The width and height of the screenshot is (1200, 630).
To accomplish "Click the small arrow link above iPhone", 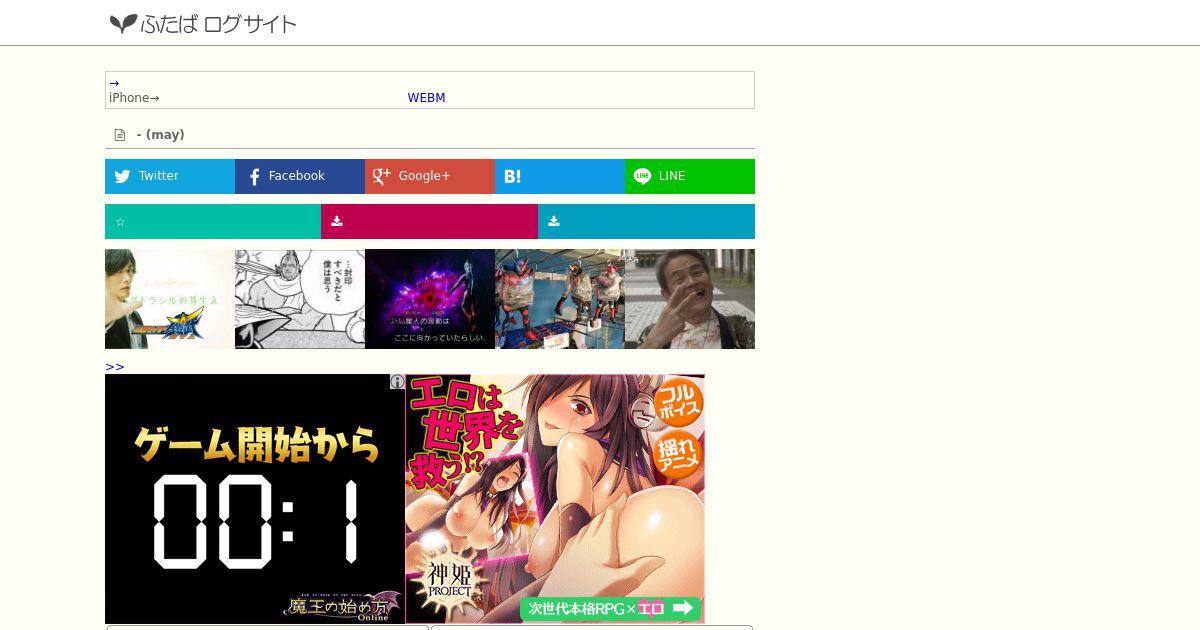I will (114, 83).
